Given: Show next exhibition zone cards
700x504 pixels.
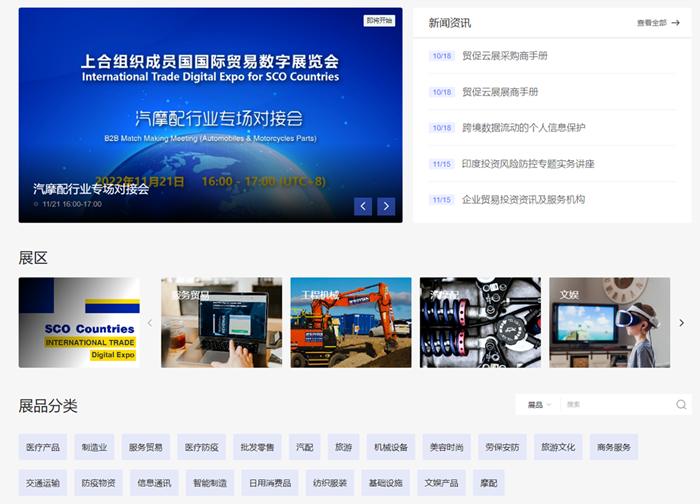Looking at the screenshot, I should tap(682, 323).
